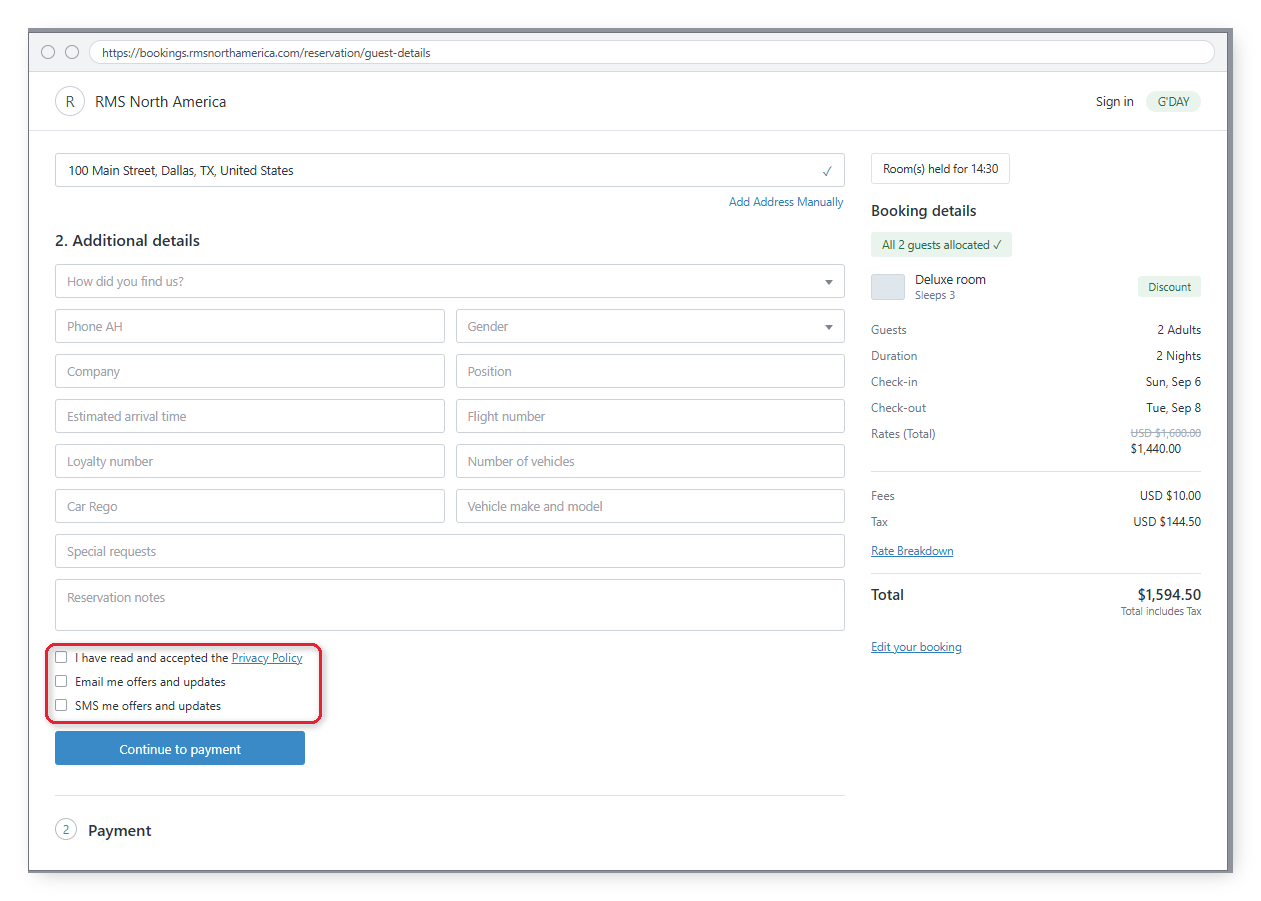Focus the Vehicle make and model field
This screenshot has height=901, width=1261.
[x=650, y=506]
